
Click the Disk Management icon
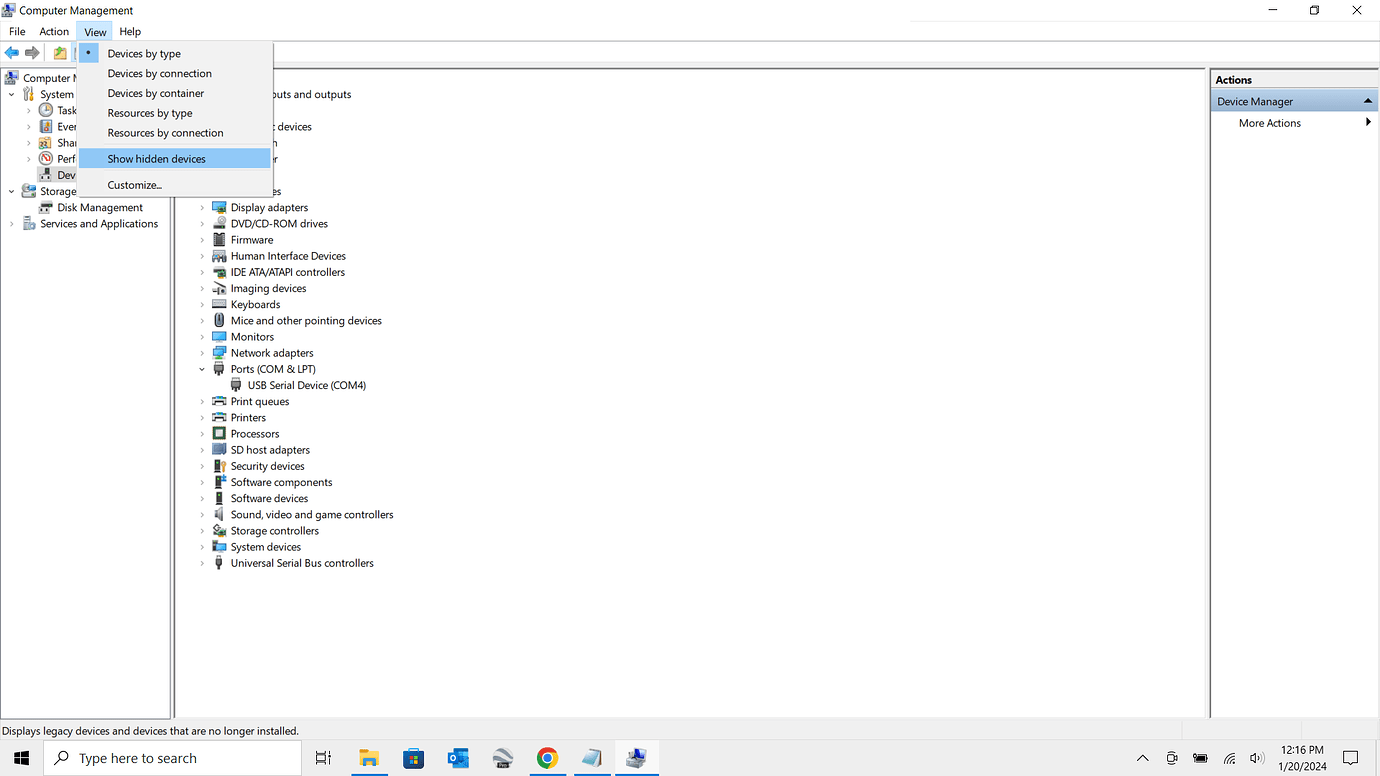tap(46, 208)
